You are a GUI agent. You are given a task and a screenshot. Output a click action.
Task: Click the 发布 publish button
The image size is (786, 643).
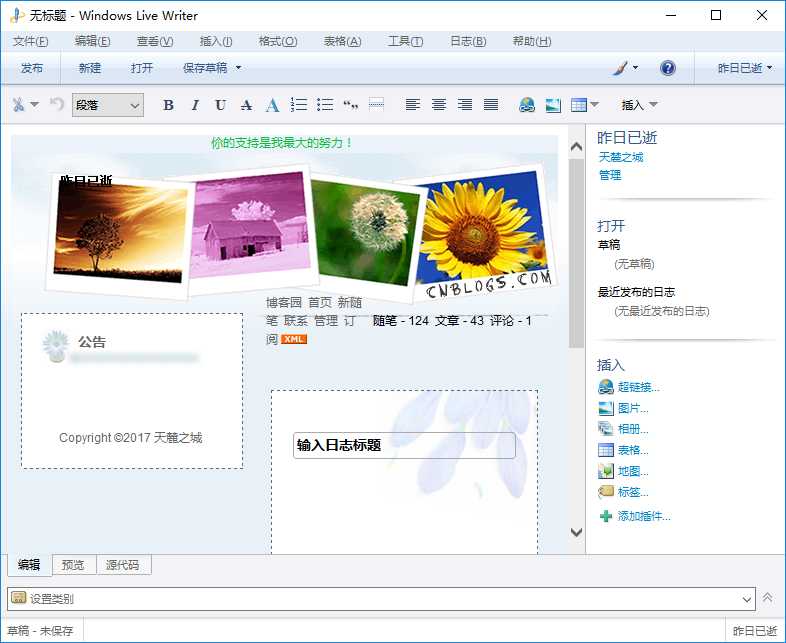[x=32, y=68]
